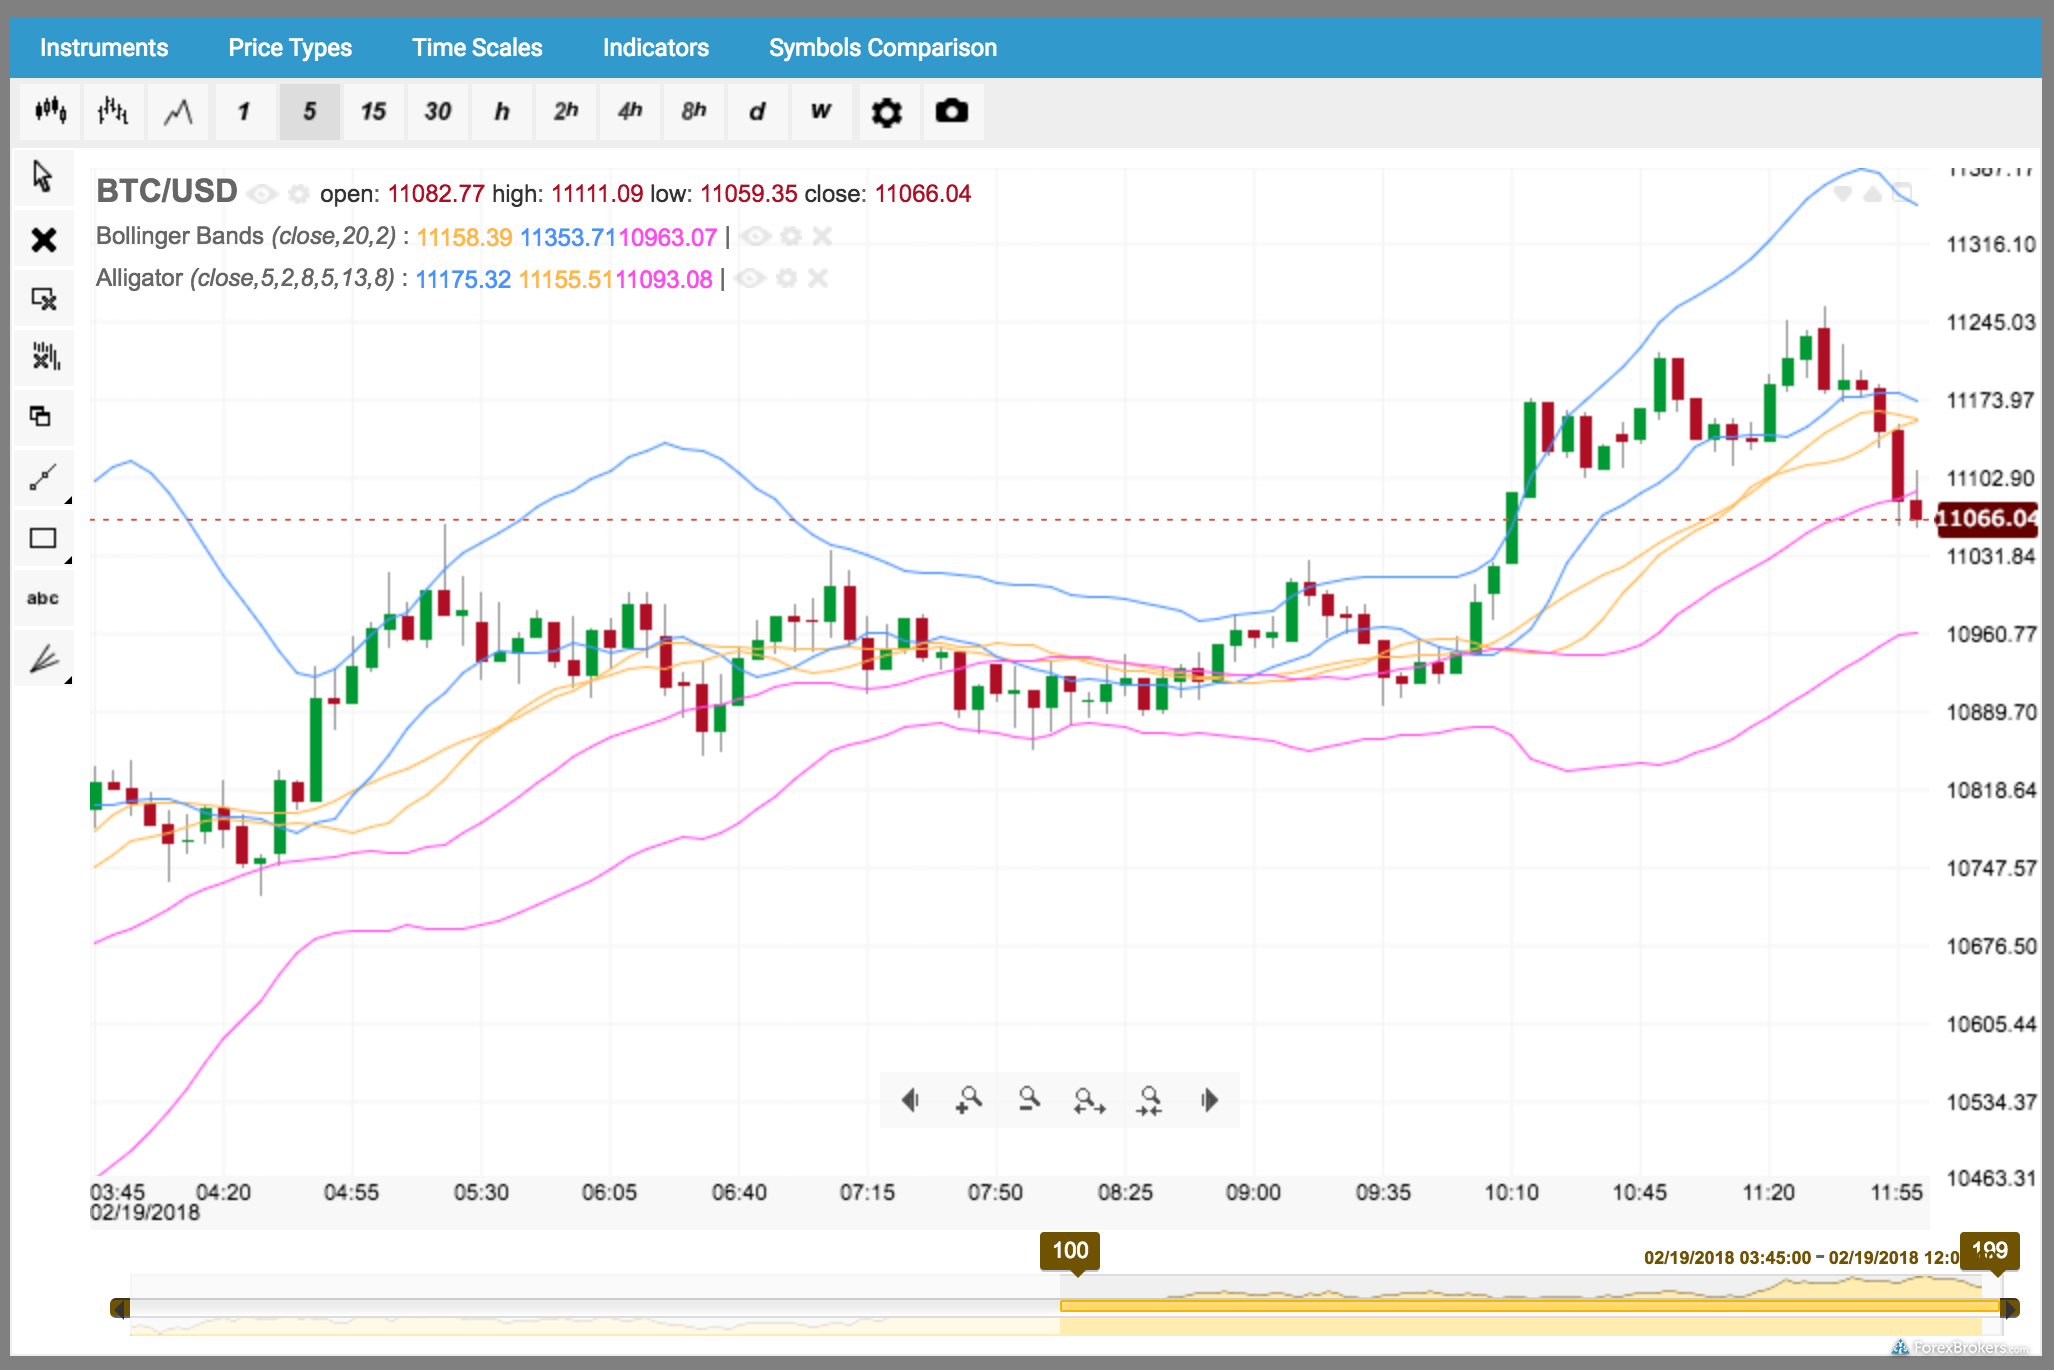Select the trend line drawing tool
Screen dimensions: 2054x1370
(43, 478)
